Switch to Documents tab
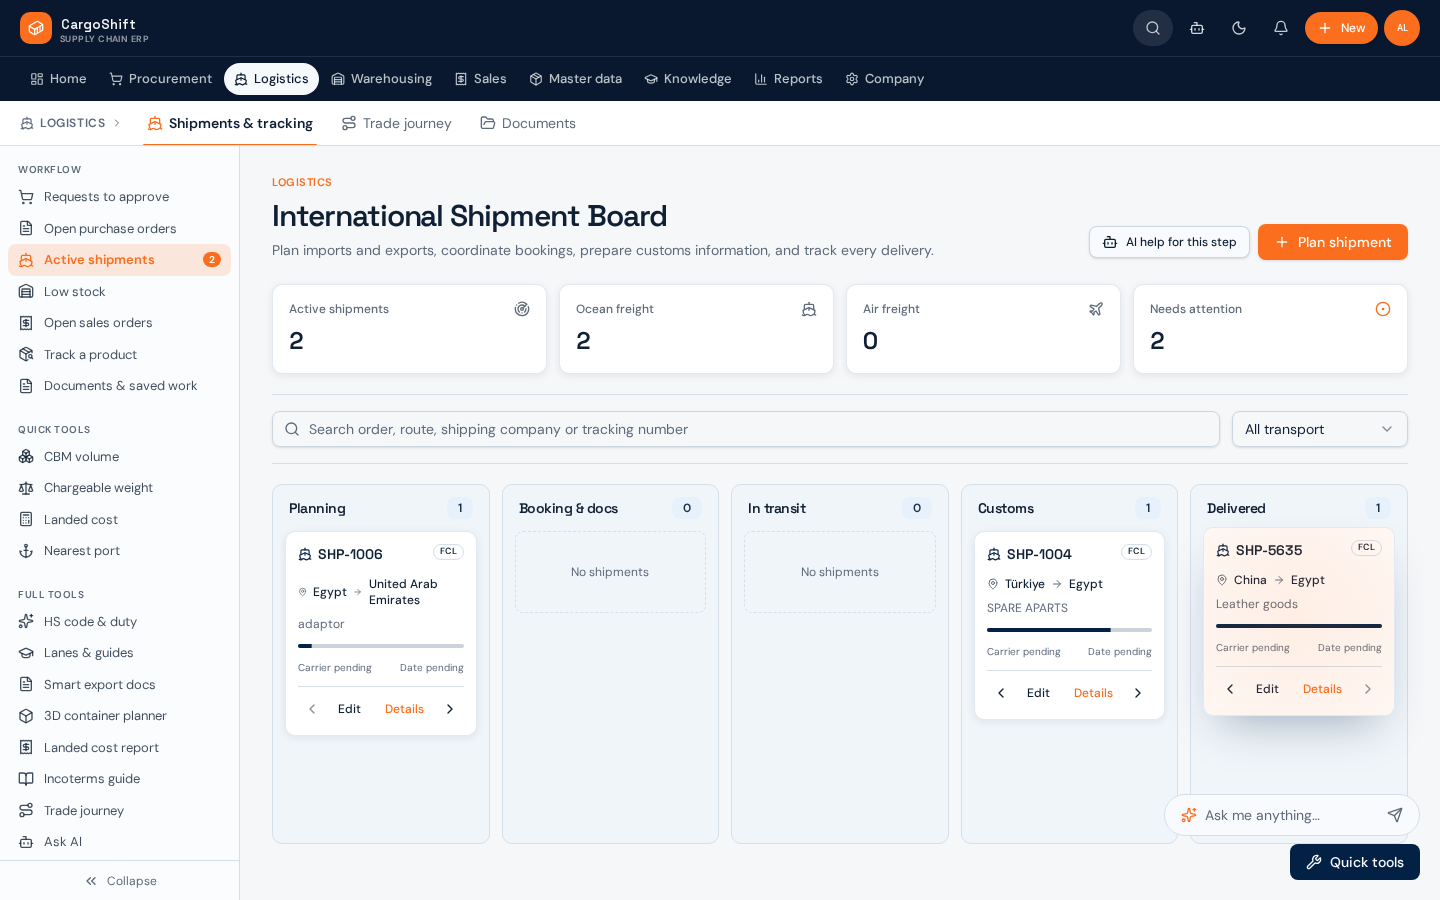The width and height of the screenshot is (1440, 900). [x=528, y=123]
